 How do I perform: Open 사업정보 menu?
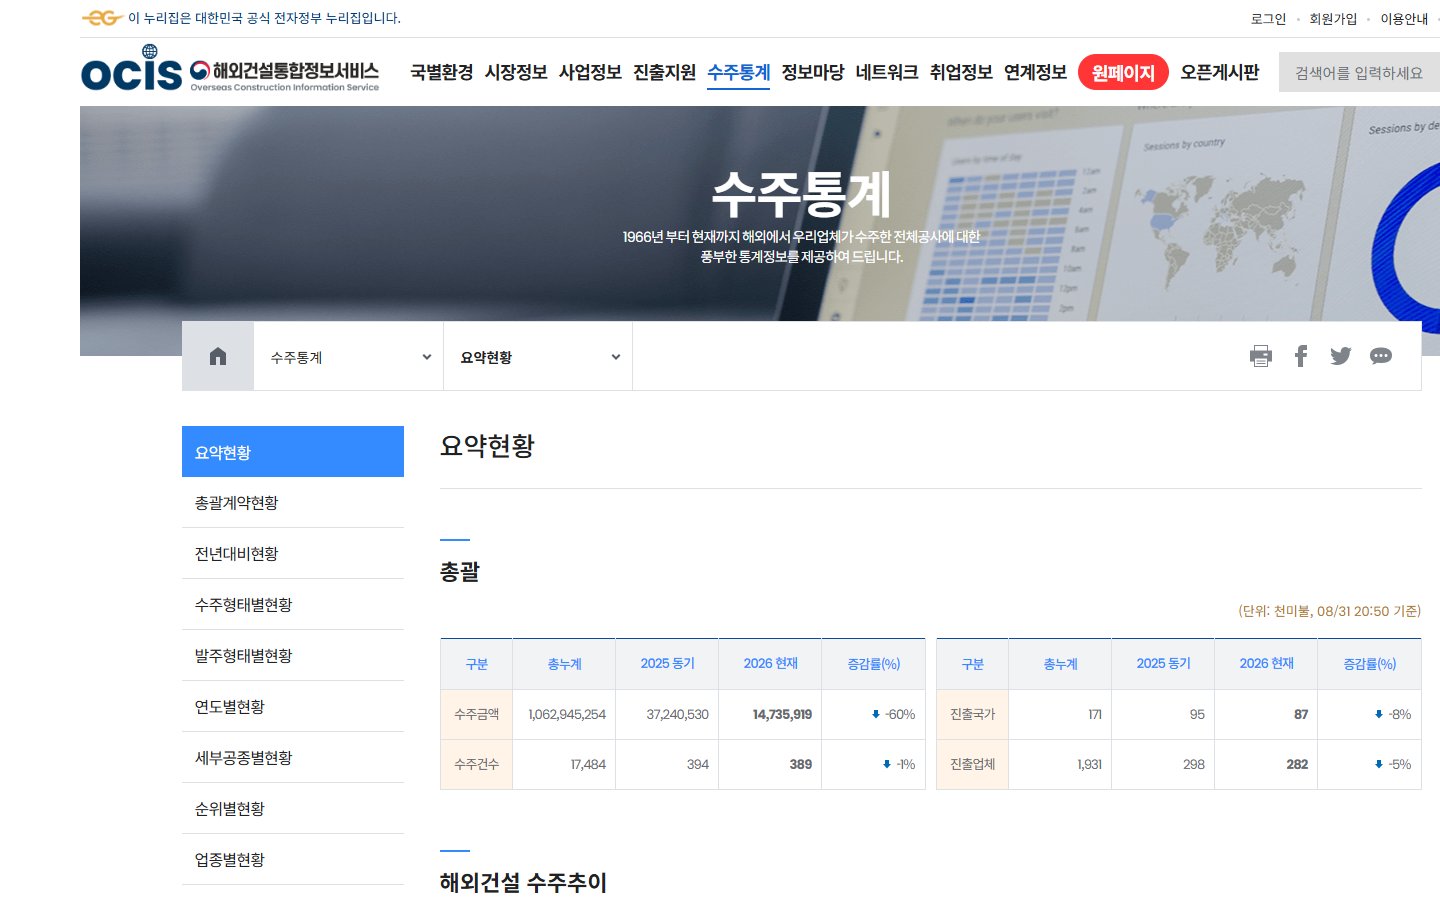point(590,72)
